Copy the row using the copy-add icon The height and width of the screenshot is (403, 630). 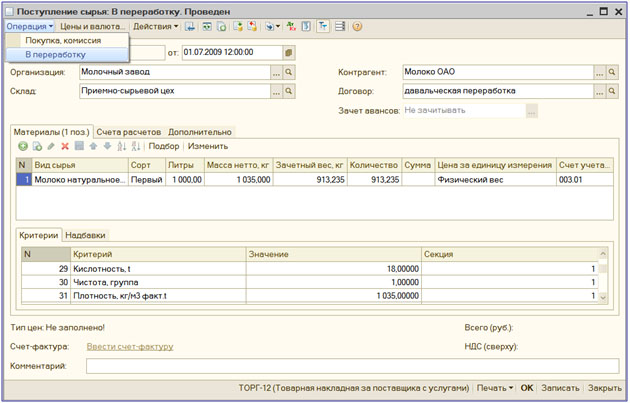point(37,146)
